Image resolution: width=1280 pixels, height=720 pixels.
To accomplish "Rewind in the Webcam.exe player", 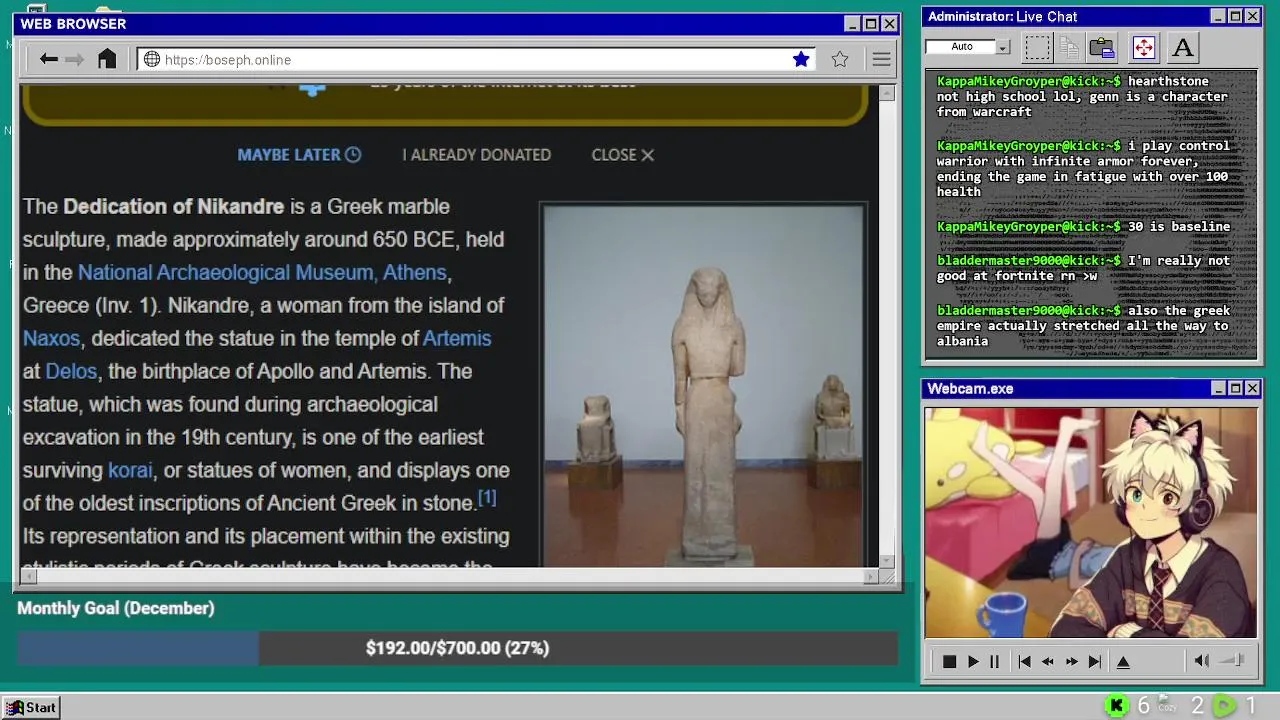I will pyautogui.click(x=1048, y=661).
